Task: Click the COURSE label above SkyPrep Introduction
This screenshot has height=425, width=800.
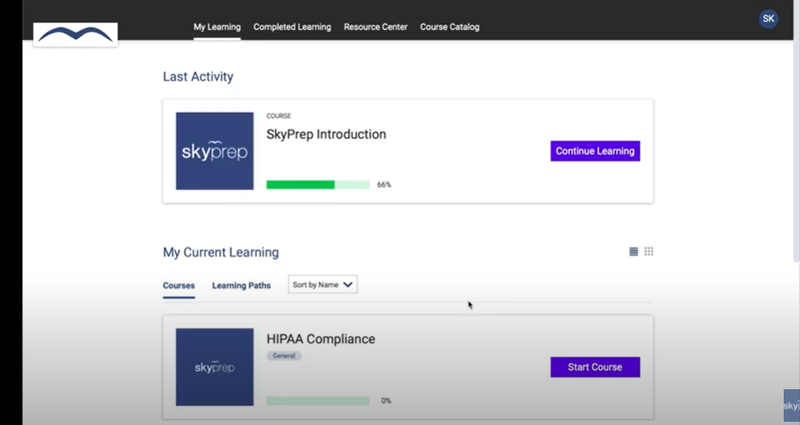Action: point(279,116)
